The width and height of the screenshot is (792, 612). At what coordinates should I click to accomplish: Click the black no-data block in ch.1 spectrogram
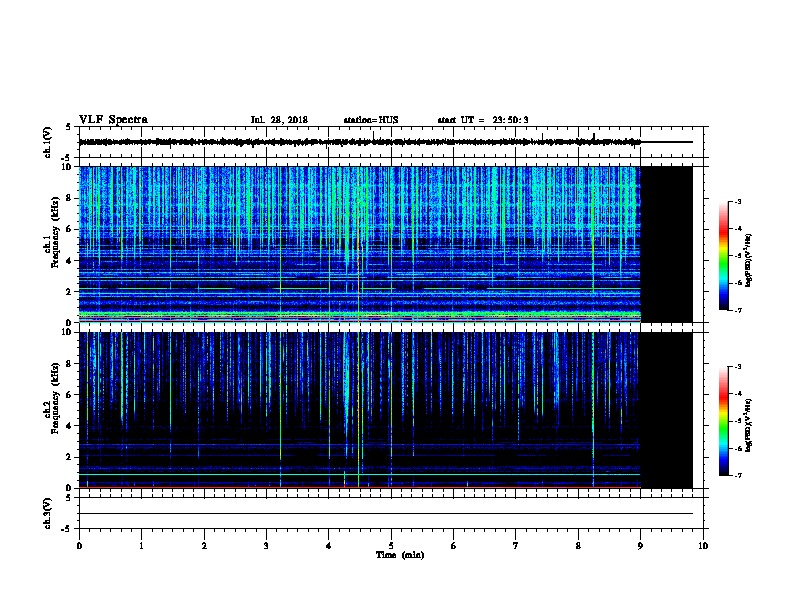click(667, 244)
